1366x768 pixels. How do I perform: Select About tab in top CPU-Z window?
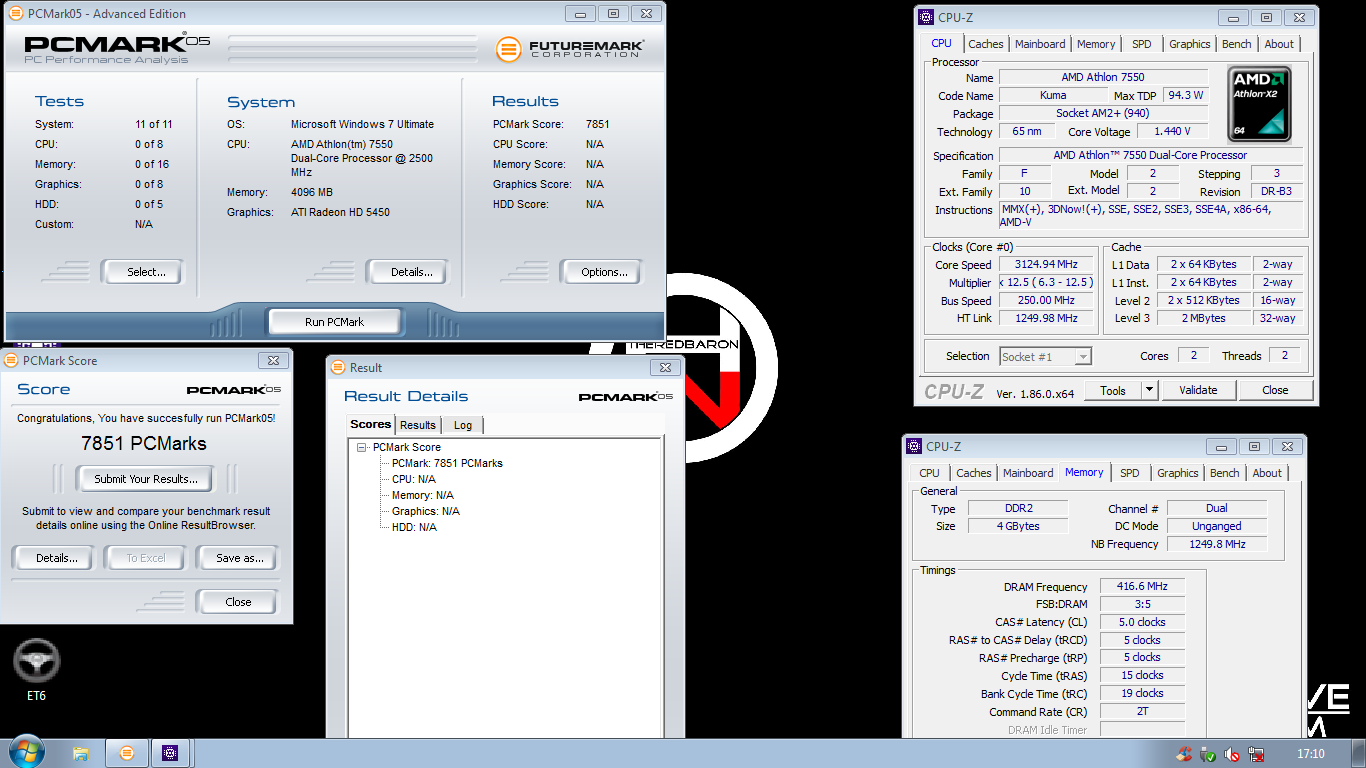tap(1279, 44)
